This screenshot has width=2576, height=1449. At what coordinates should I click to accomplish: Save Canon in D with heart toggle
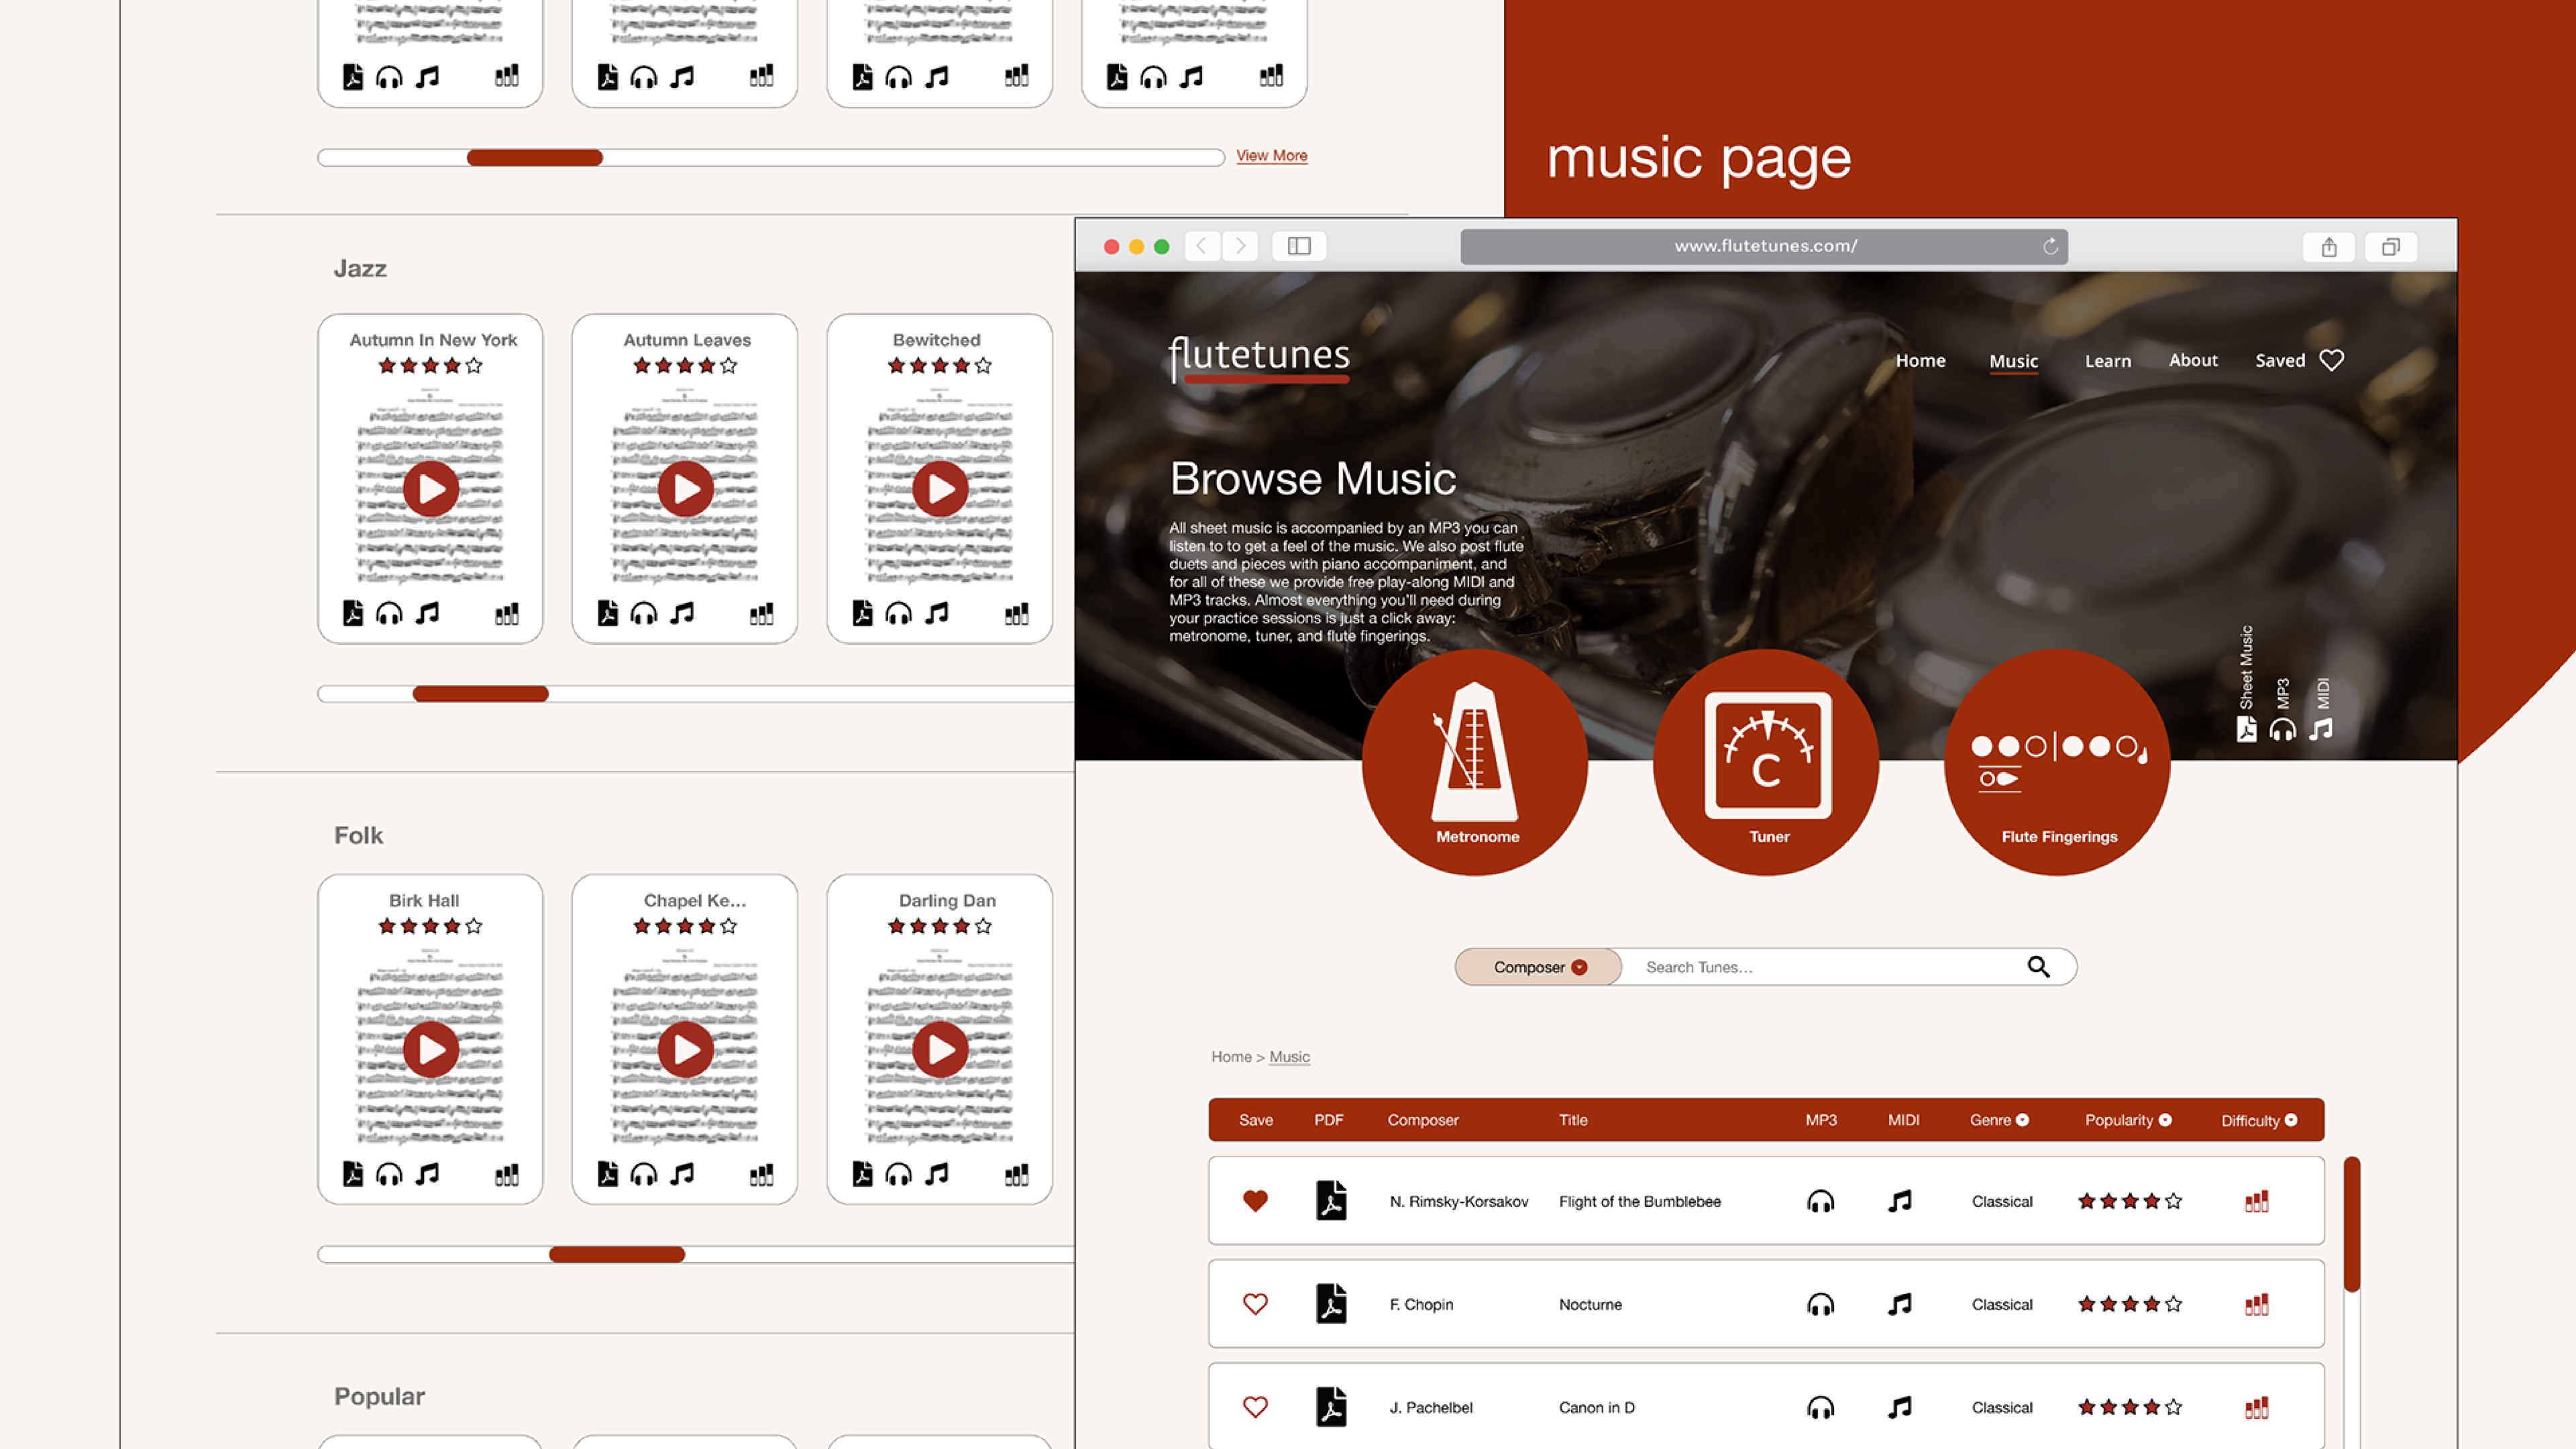(x=1255, y=1407)
